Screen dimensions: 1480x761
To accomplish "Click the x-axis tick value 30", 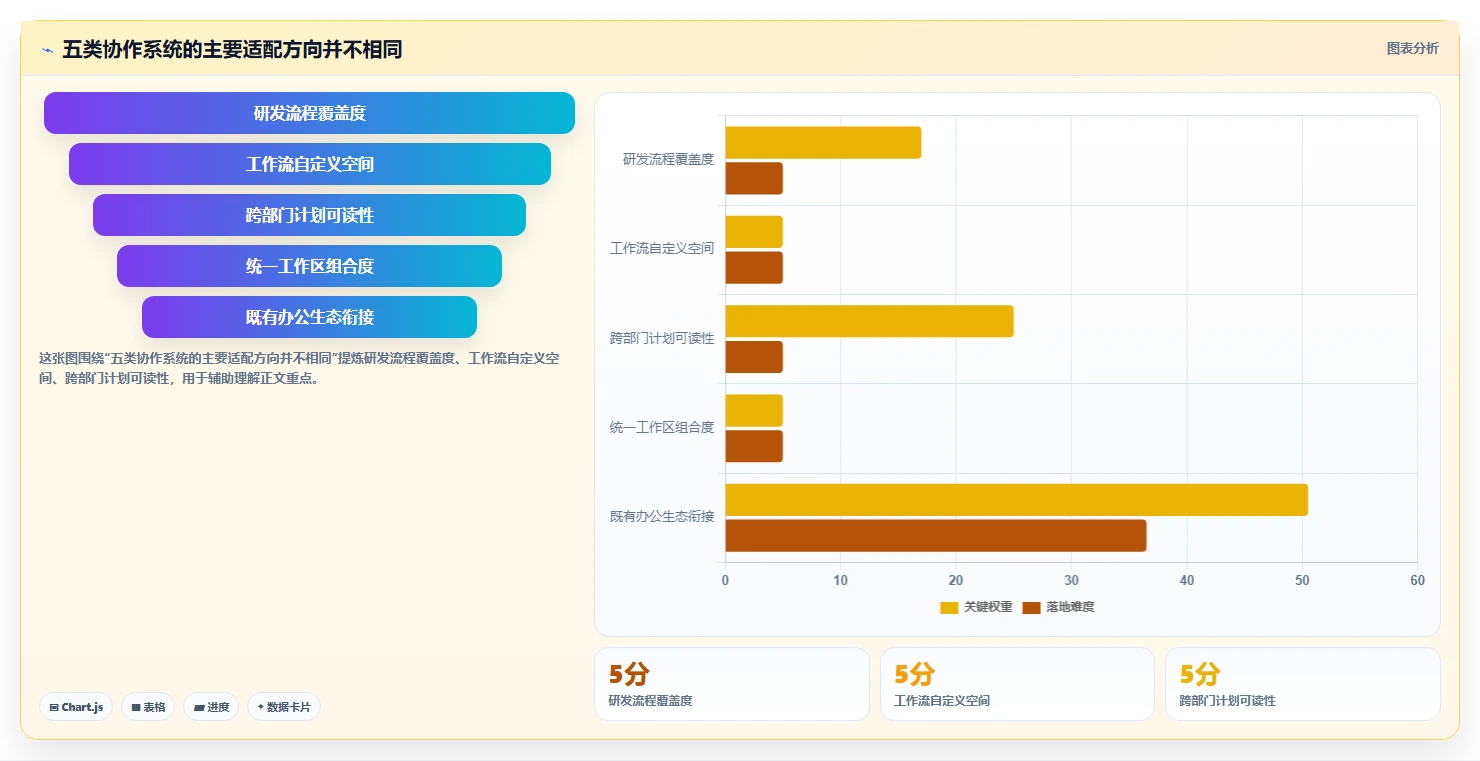I will coord(1071,580).
